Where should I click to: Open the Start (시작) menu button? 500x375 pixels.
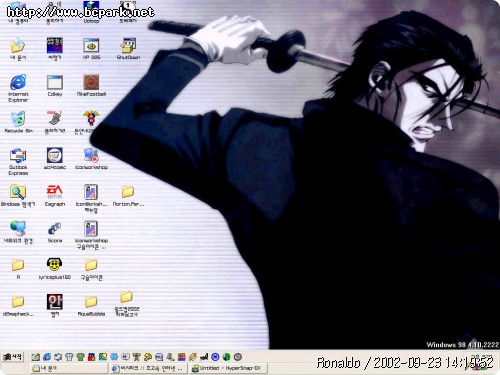pos(13,357)
